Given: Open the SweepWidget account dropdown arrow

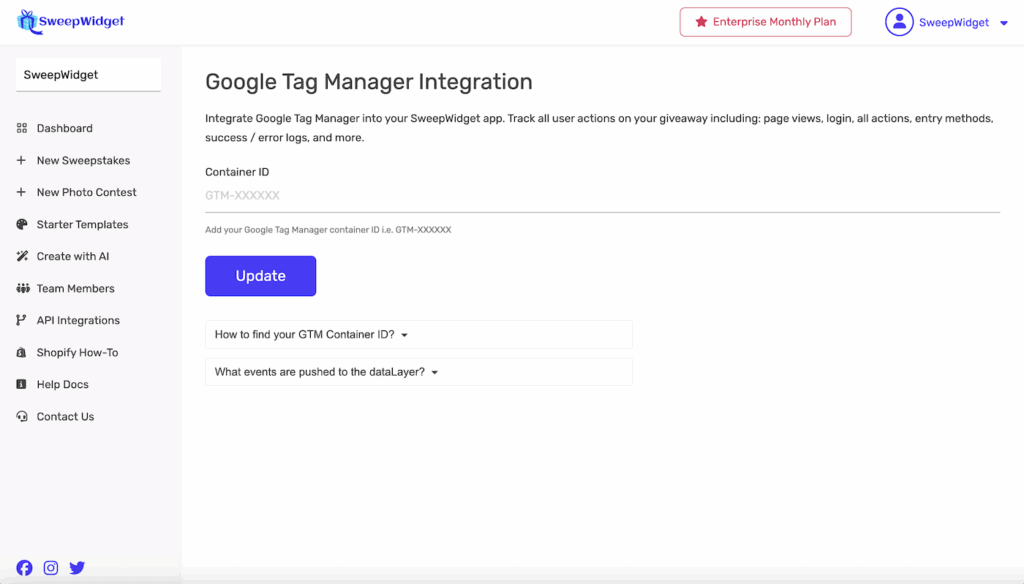Looking at the screenshot, I should [x=1004, y=23].
